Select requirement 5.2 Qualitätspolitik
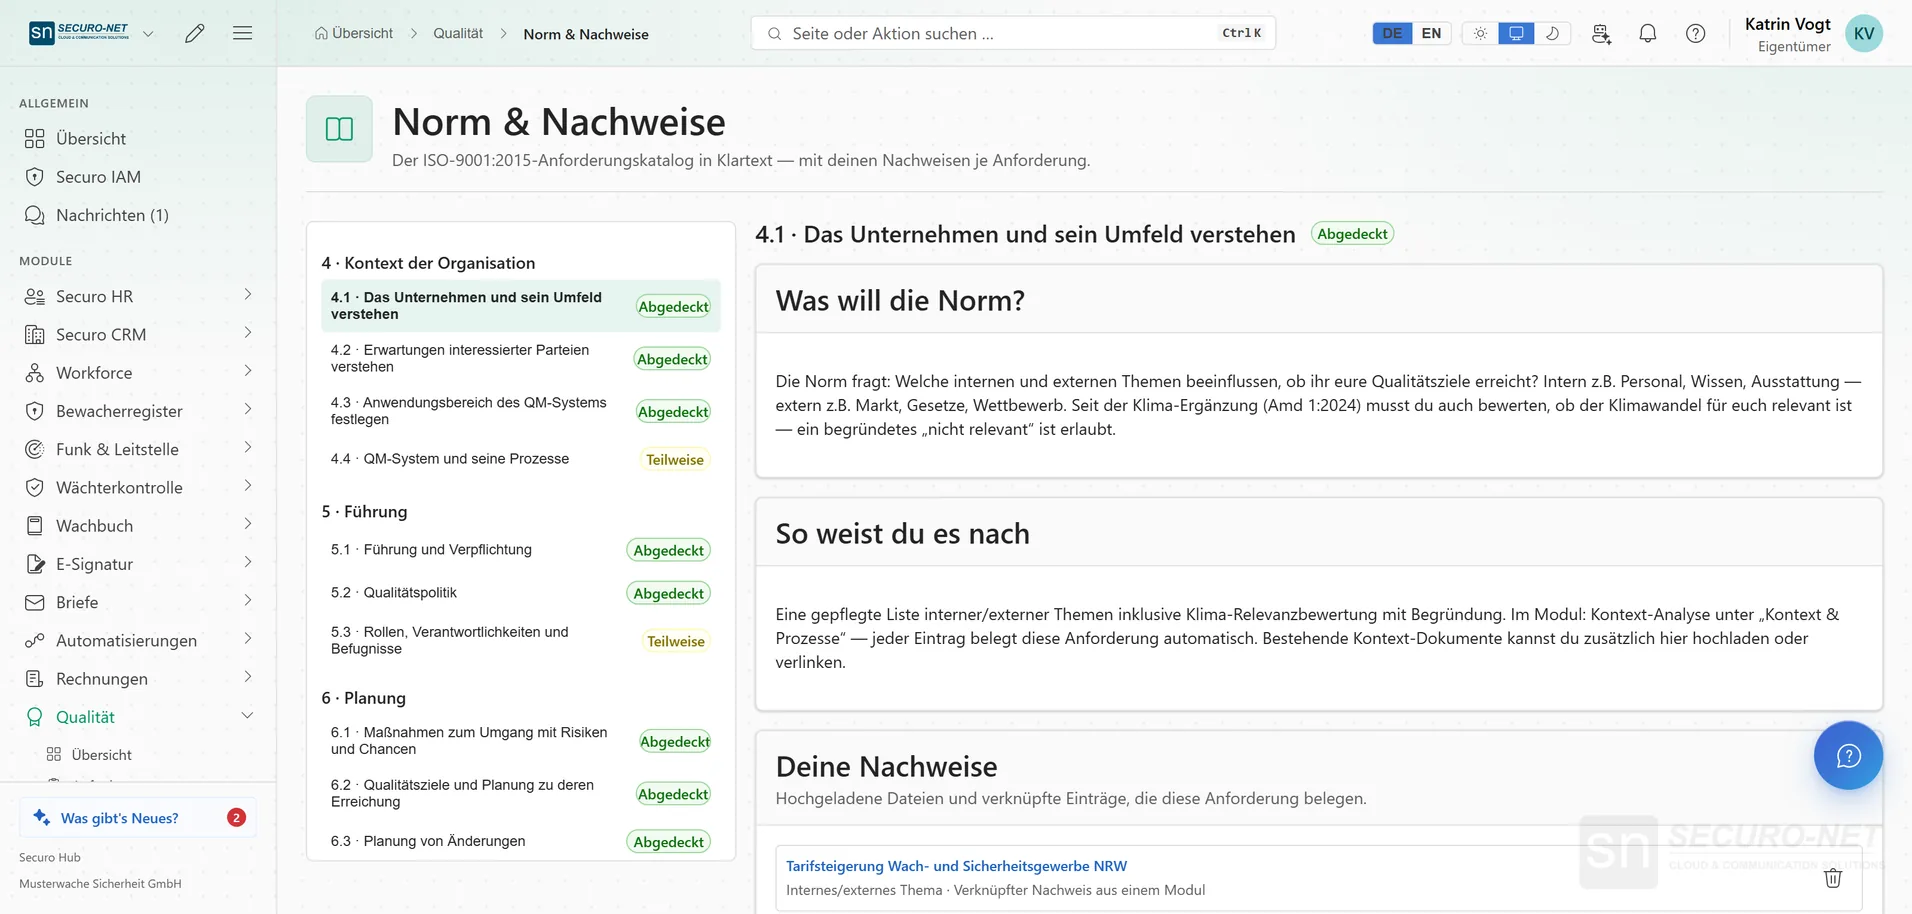 coord(520,593)
